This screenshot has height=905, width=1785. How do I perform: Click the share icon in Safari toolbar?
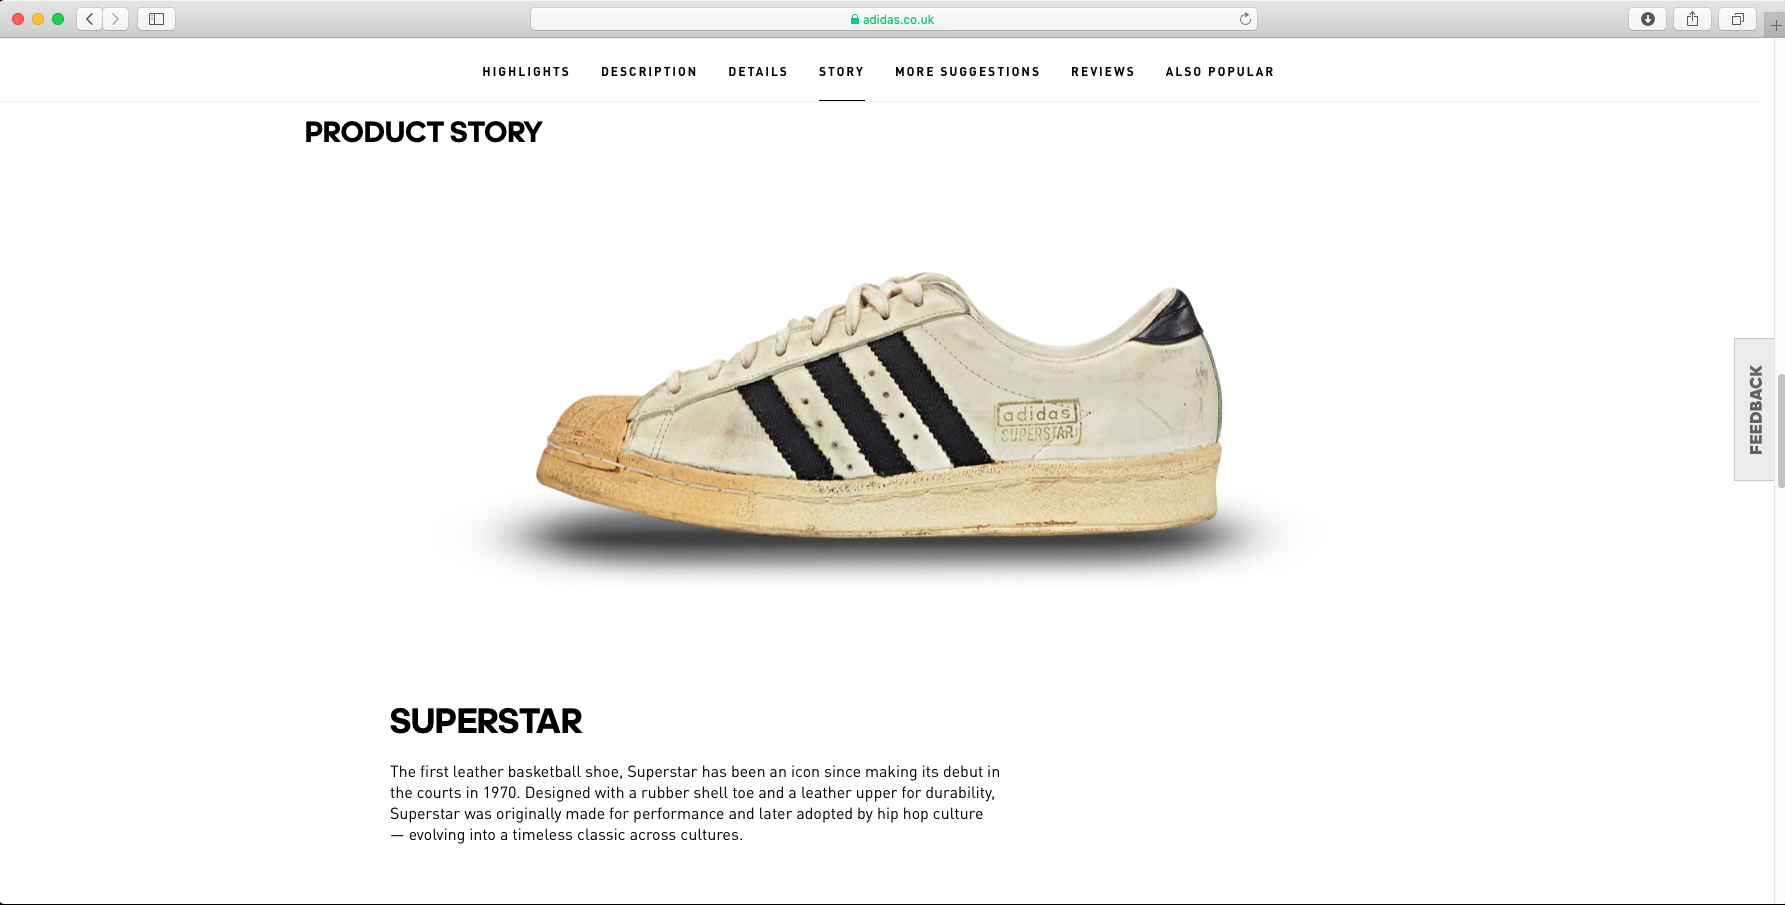pyautogui.click(x=1693, y=19)
